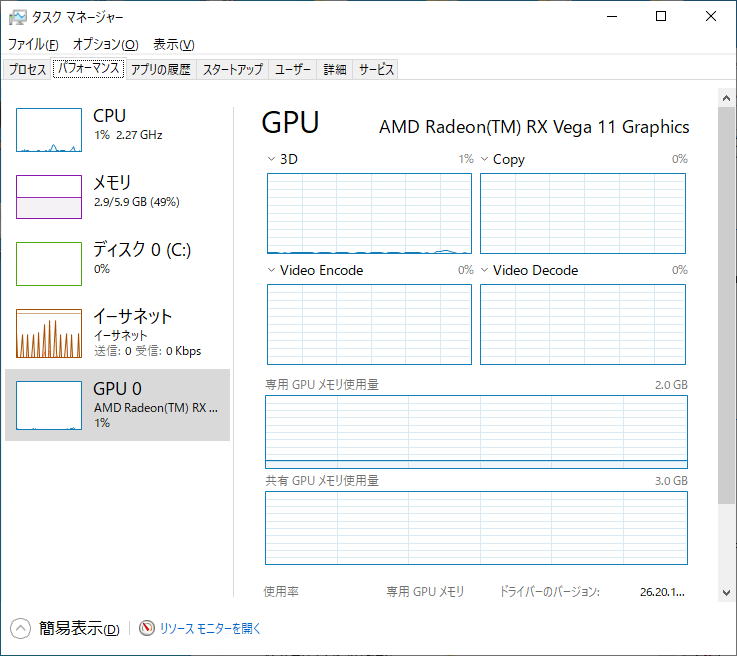Click the driver version value 26.20.1...
737x656 pixels.
(662, 592)
